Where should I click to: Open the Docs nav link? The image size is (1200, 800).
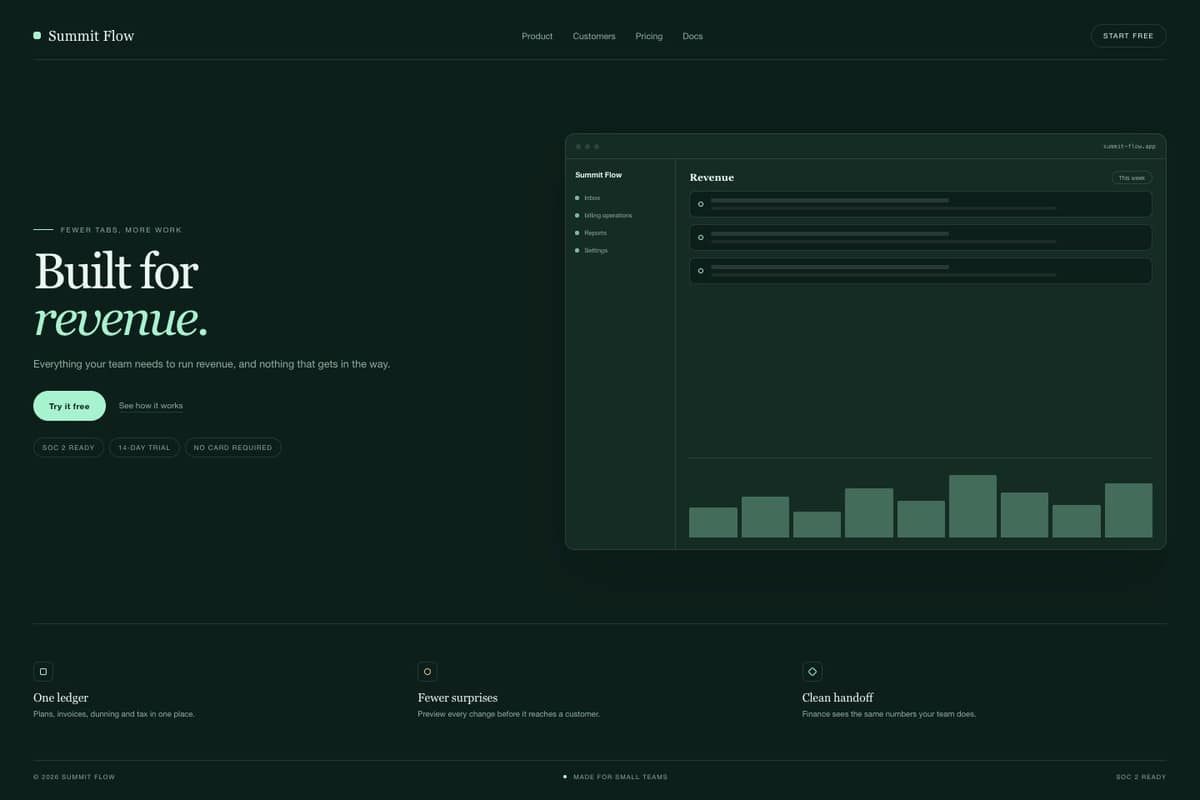(693, 36)
